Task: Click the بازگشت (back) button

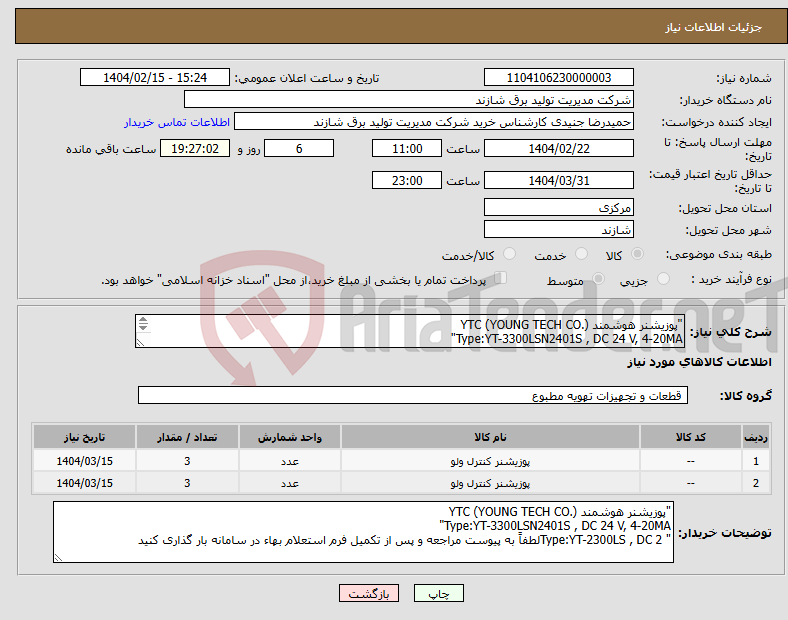Action: click(x=369, y=593)
